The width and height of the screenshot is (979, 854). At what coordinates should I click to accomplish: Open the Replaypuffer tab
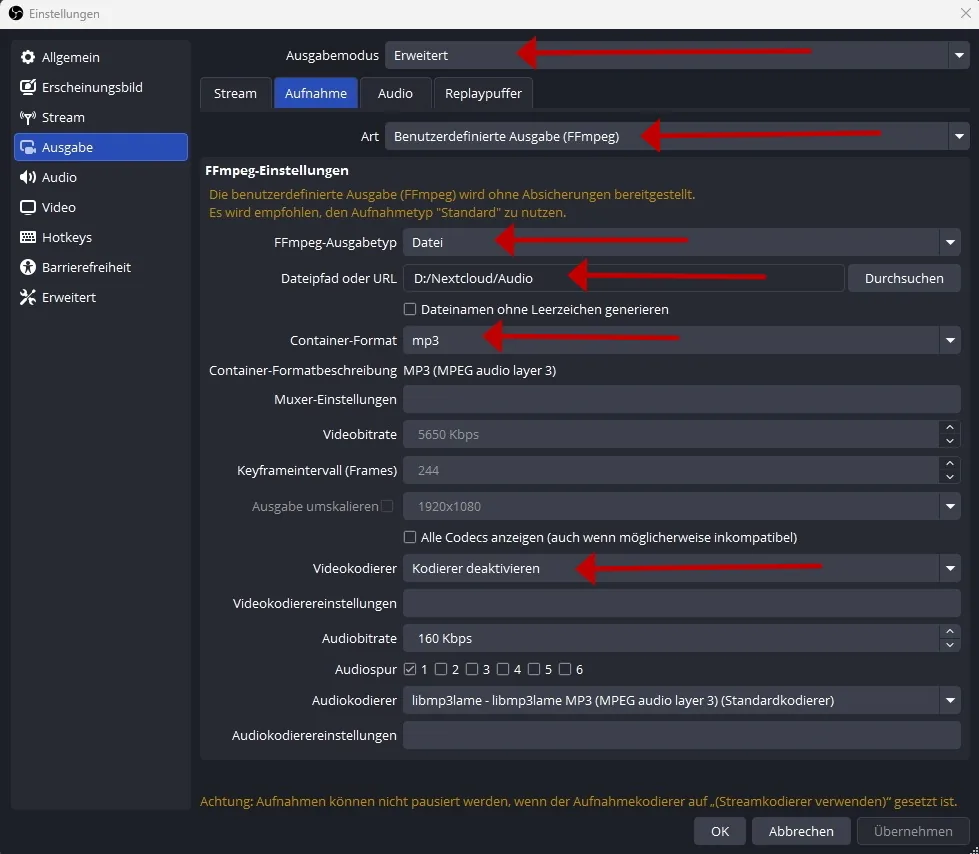point(483,93)
